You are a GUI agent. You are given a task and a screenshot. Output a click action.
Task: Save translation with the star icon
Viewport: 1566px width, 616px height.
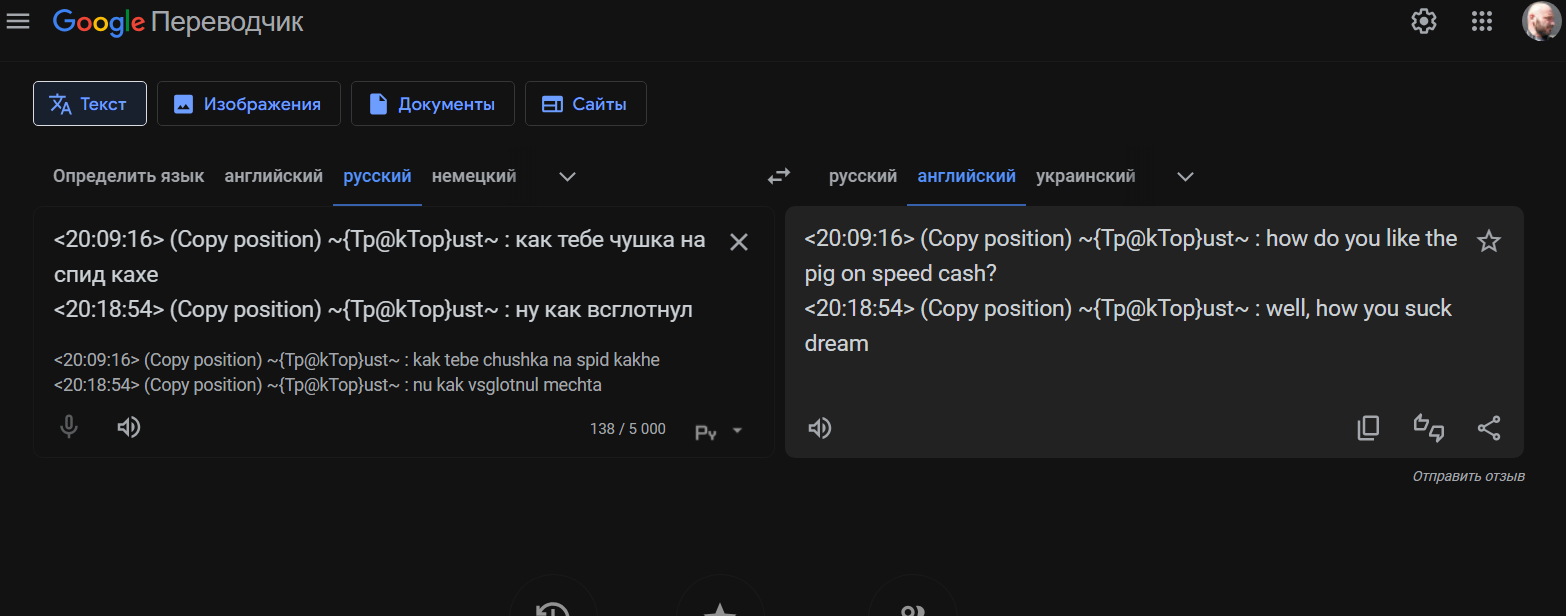point(1488,241)
